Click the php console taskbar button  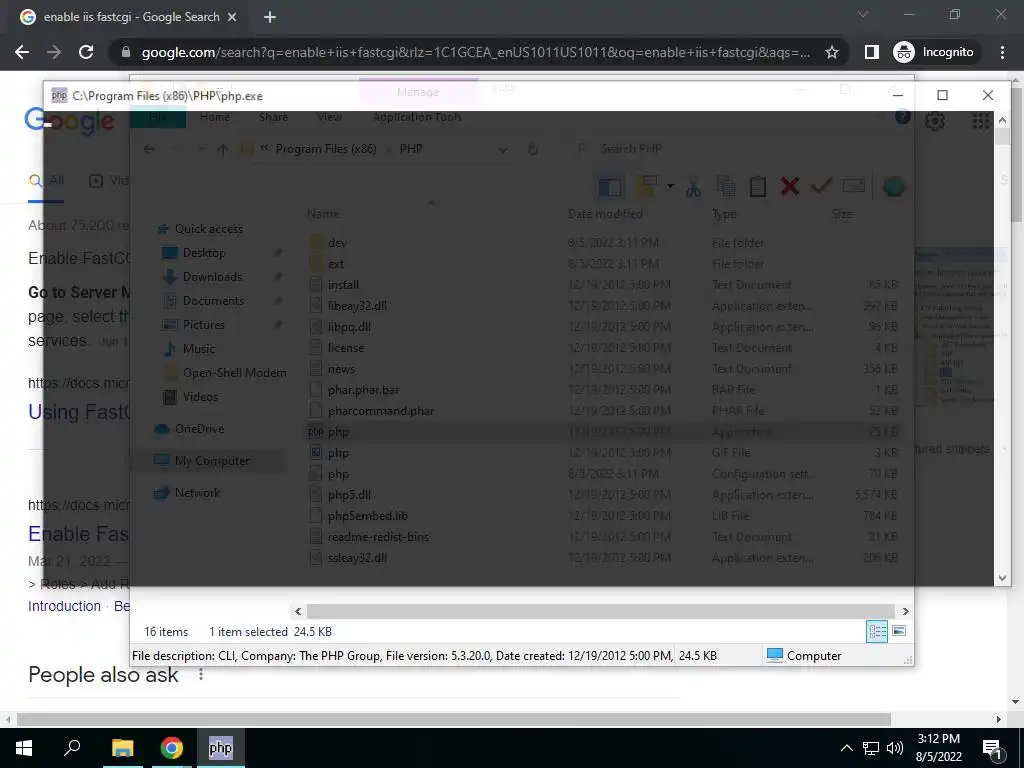[221, 748]
